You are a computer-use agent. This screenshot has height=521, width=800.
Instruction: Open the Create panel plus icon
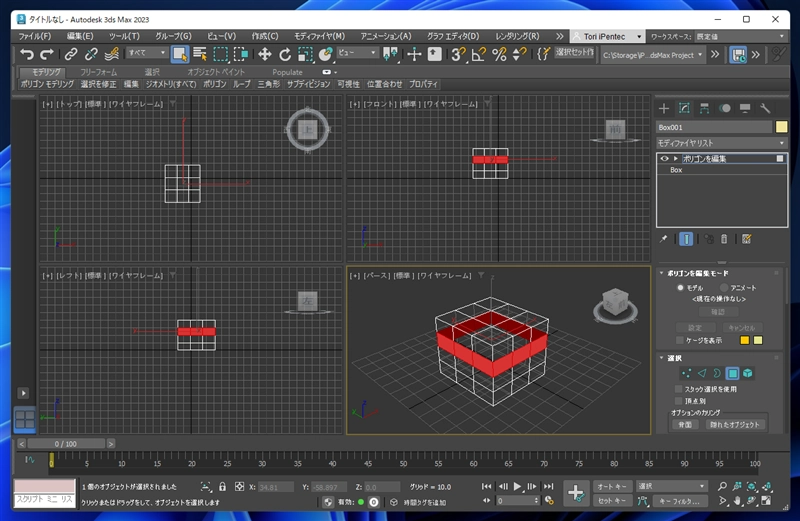point(664,108)
